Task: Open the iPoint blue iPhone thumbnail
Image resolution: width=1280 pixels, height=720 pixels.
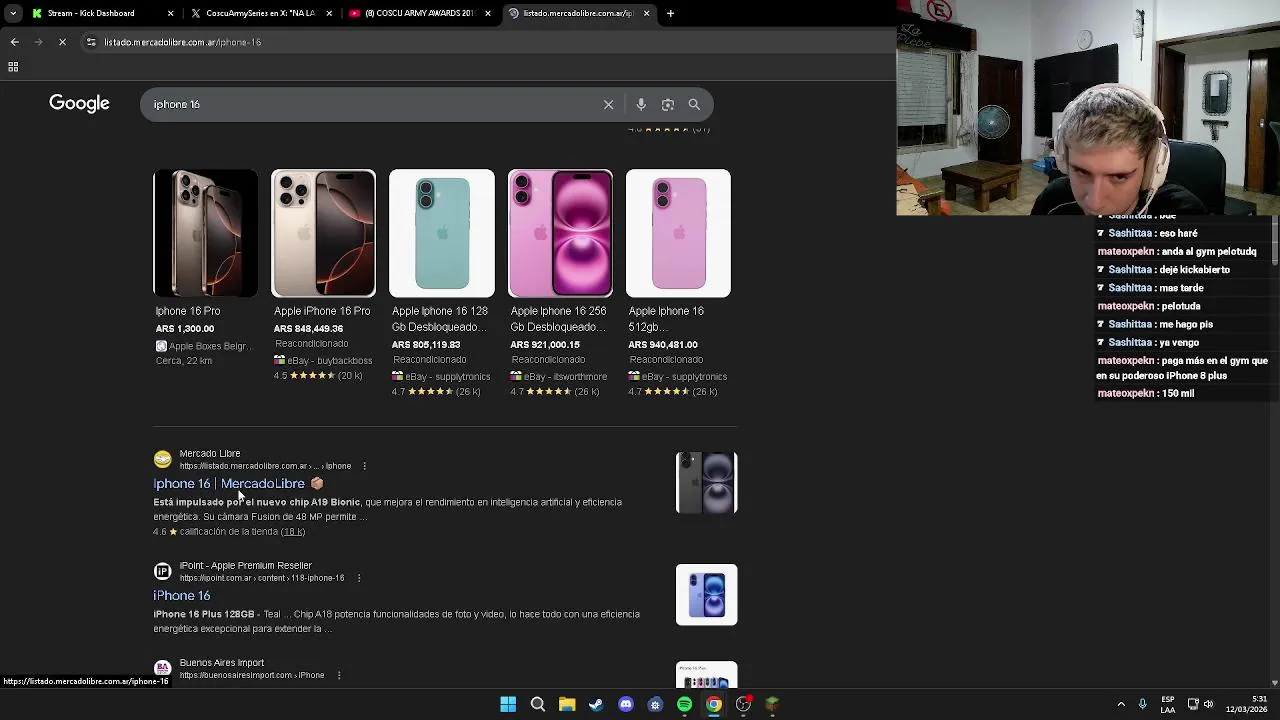Action: [x=706, y=595]
